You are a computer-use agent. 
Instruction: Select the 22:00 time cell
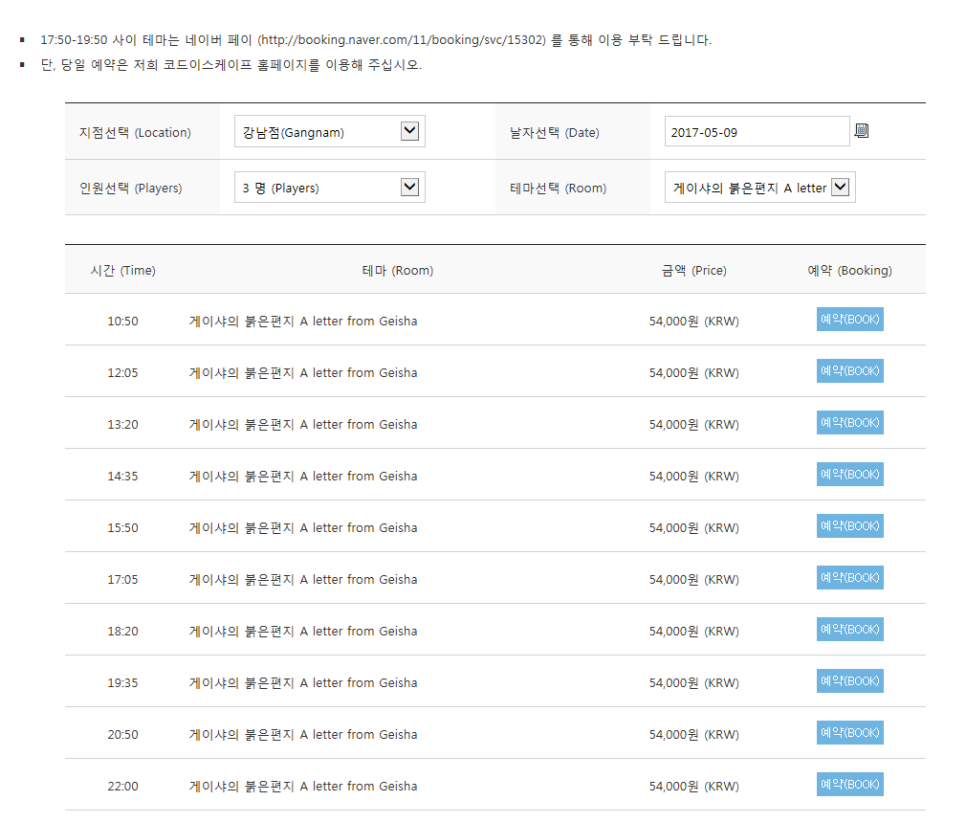click(x=123, y=787)
